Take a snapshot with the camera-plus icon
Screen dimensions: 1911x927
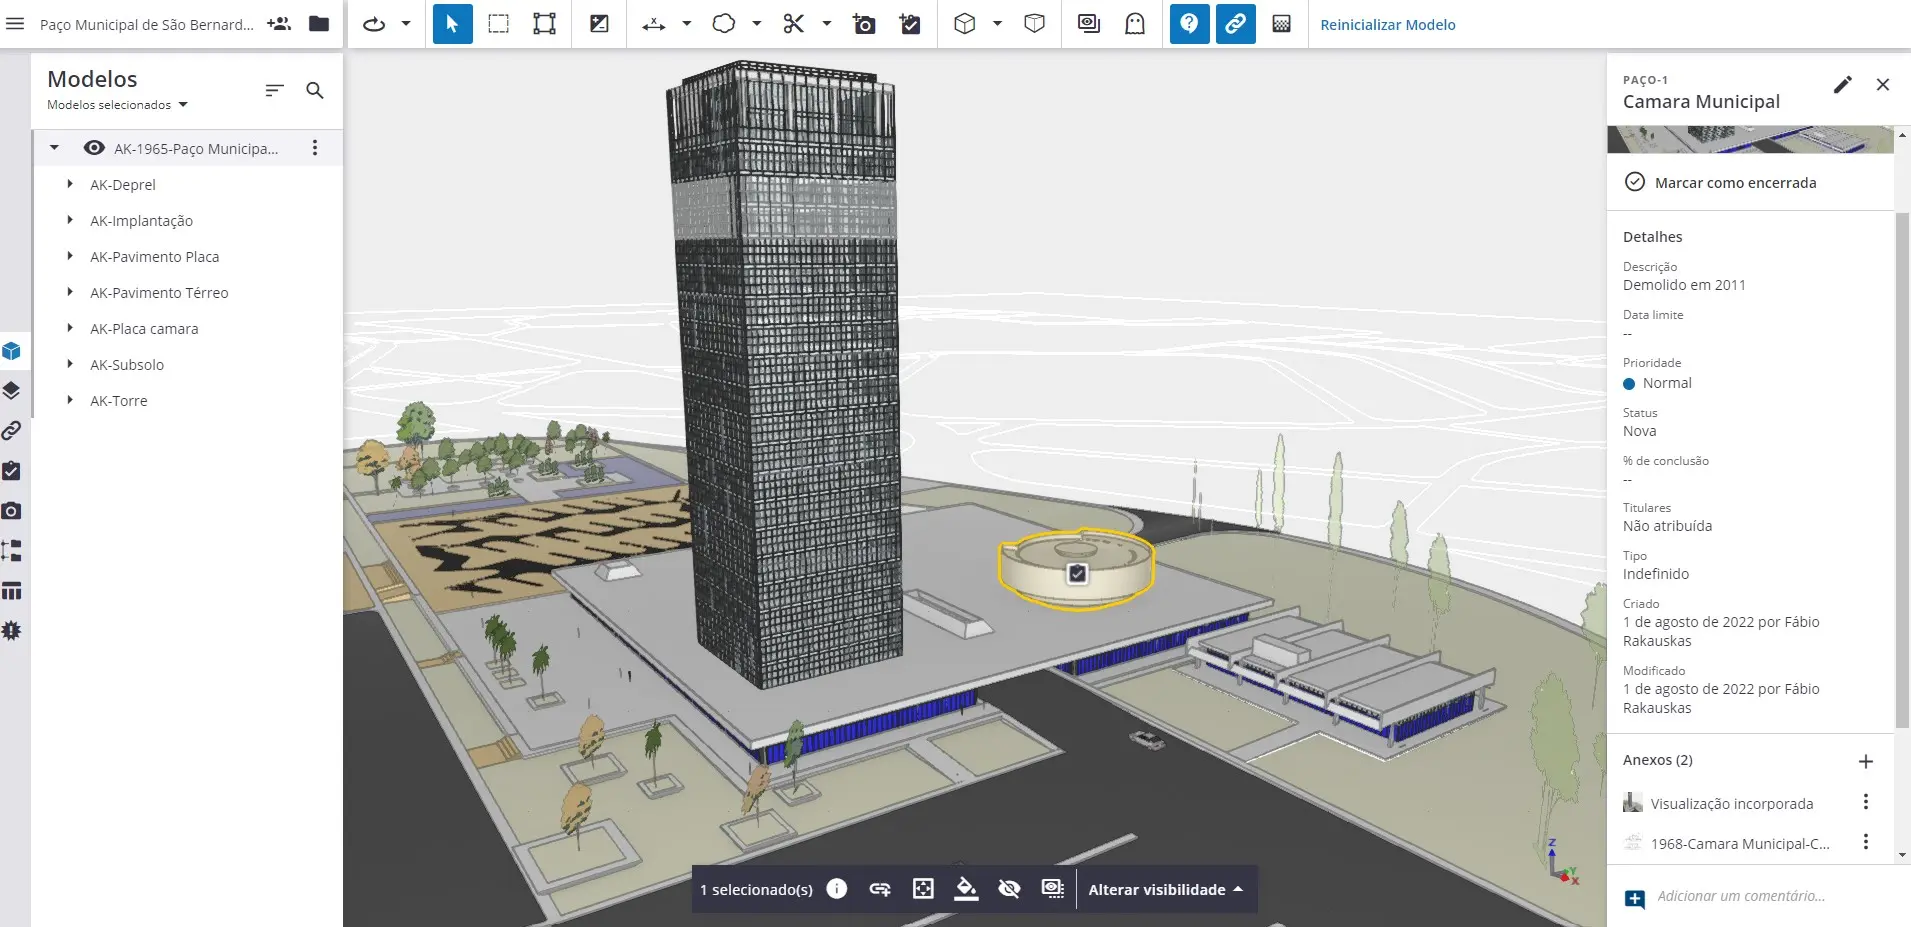[864, 25]
